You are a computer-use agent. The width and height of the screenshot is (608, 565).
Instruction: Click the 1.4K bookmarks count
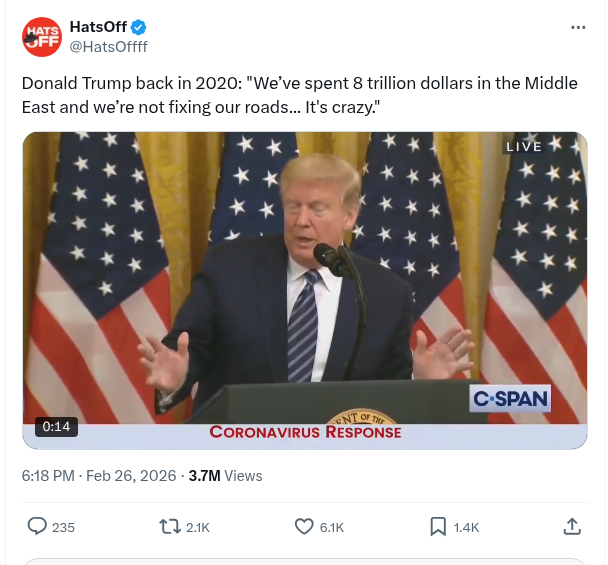[466, 528]
